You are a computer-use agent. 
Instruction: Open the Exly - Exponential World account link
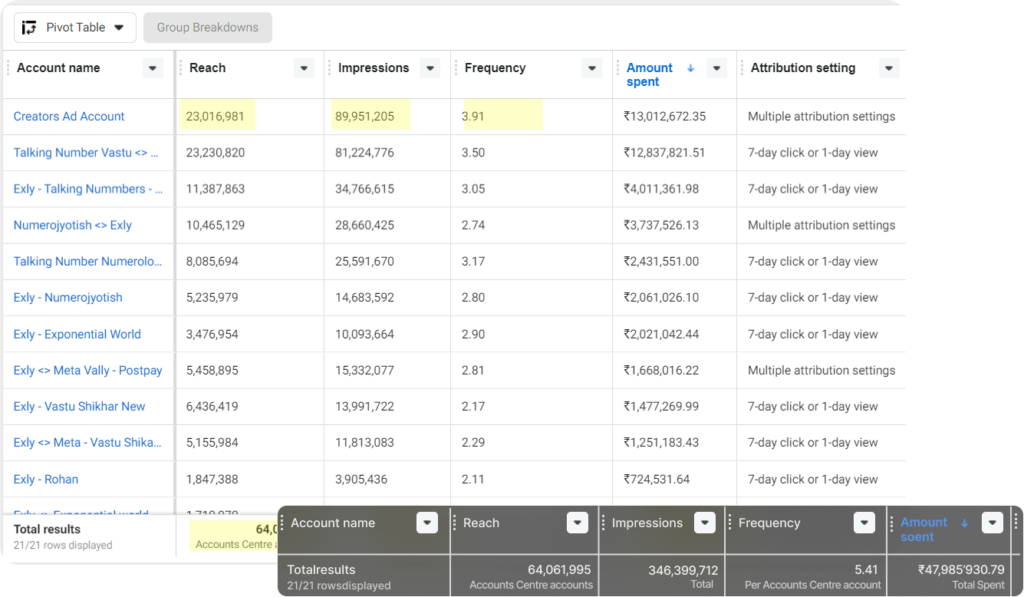click(77, 334)
